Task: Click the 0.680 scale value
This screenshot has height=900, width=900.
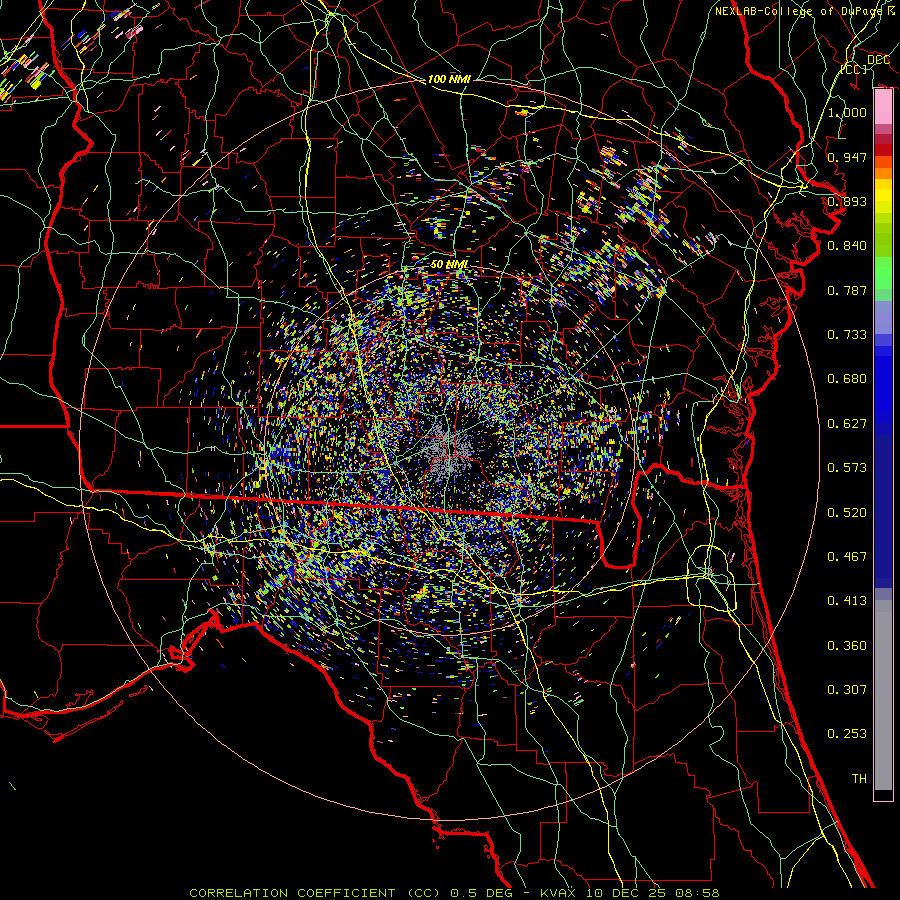Action: 847,379
